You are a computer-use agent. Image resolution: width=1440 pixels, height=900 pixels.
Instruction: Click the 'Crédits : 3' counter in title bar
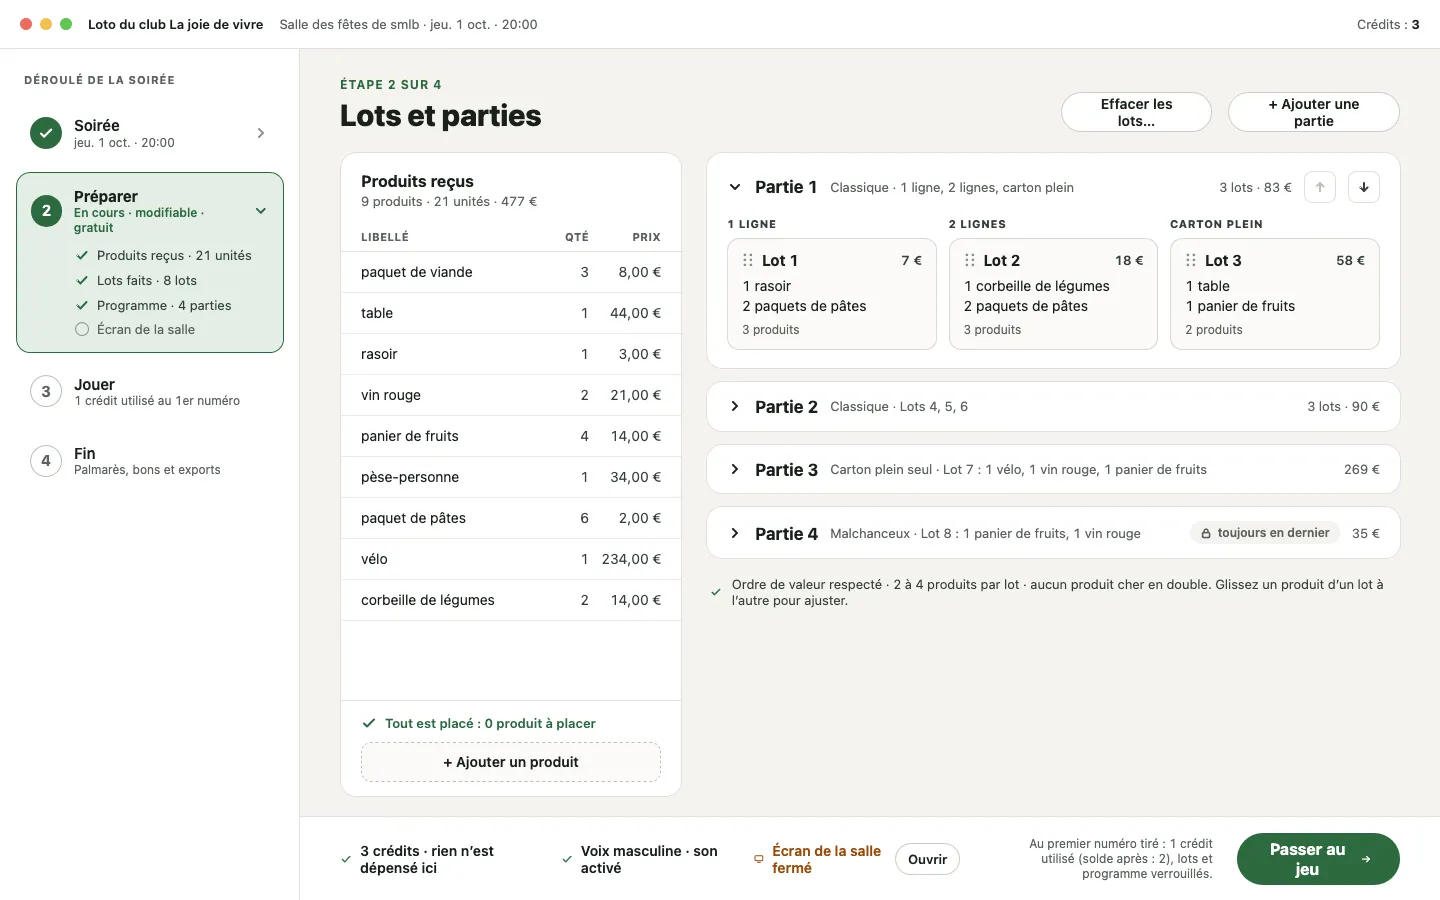coord(1388,24)
